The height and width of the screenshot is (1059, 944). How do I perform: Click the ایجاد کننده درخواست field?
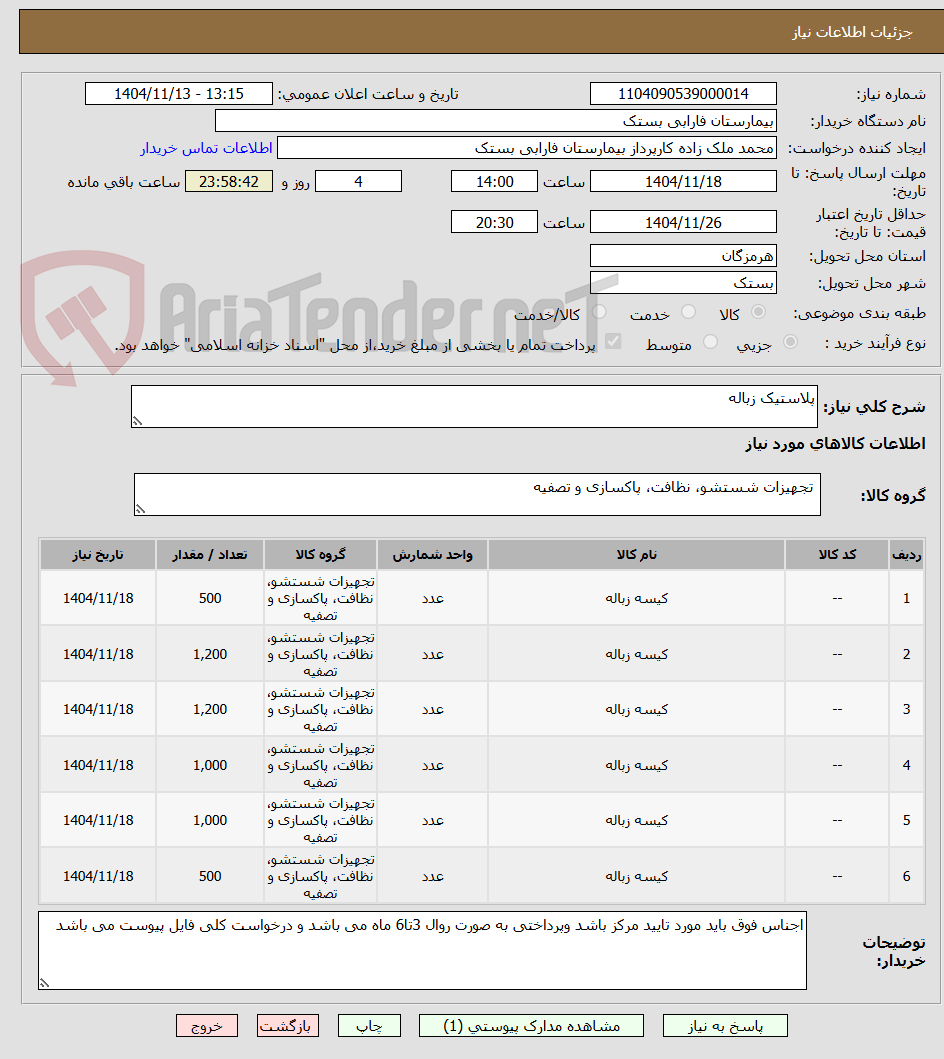pos(527,148)
